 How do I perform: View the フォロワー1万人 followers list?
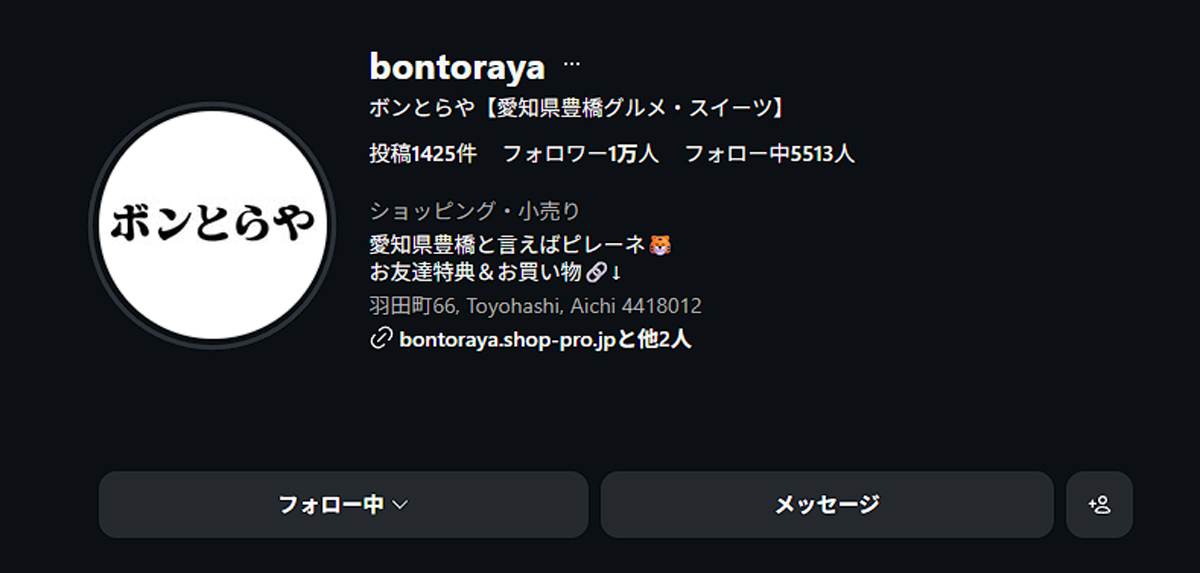pos(580,154)
